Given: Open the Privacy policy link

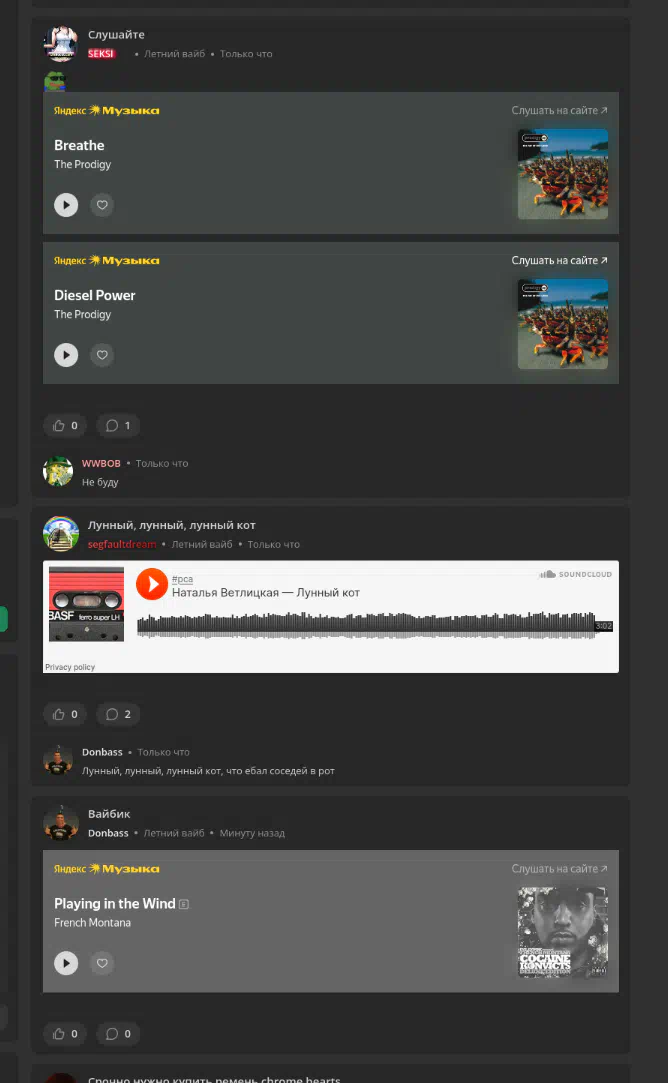Looking at the screenshot, I should tap(70, 667).
